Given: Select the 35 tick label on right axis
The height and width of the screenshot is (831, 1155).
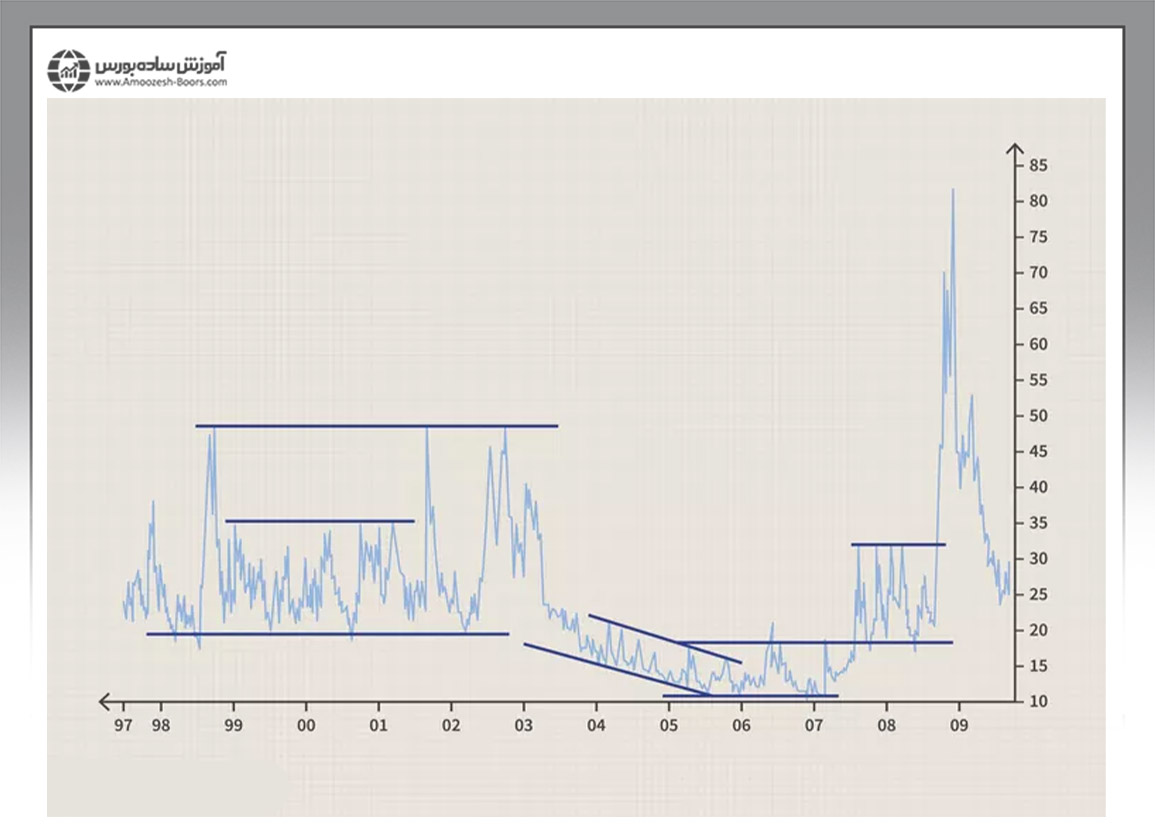Looking at the screenshot, I should (1038, 523).
